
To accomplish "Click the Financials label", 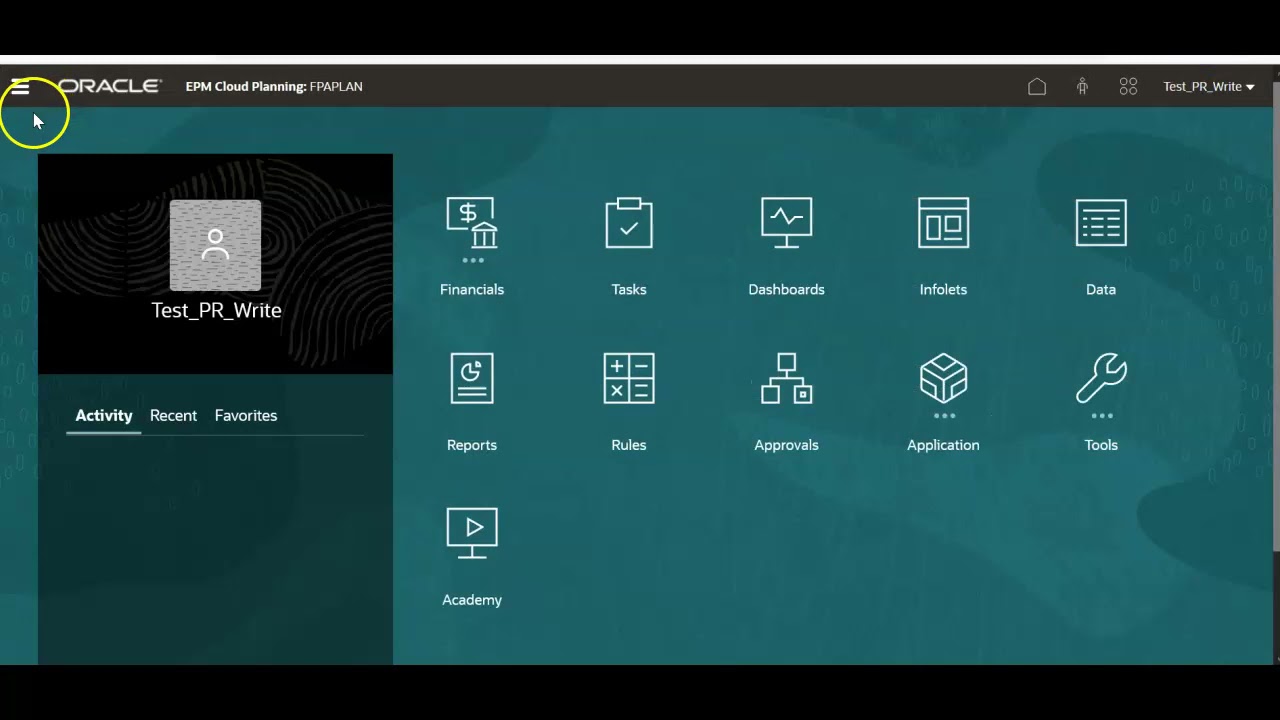I will point(472,289).
